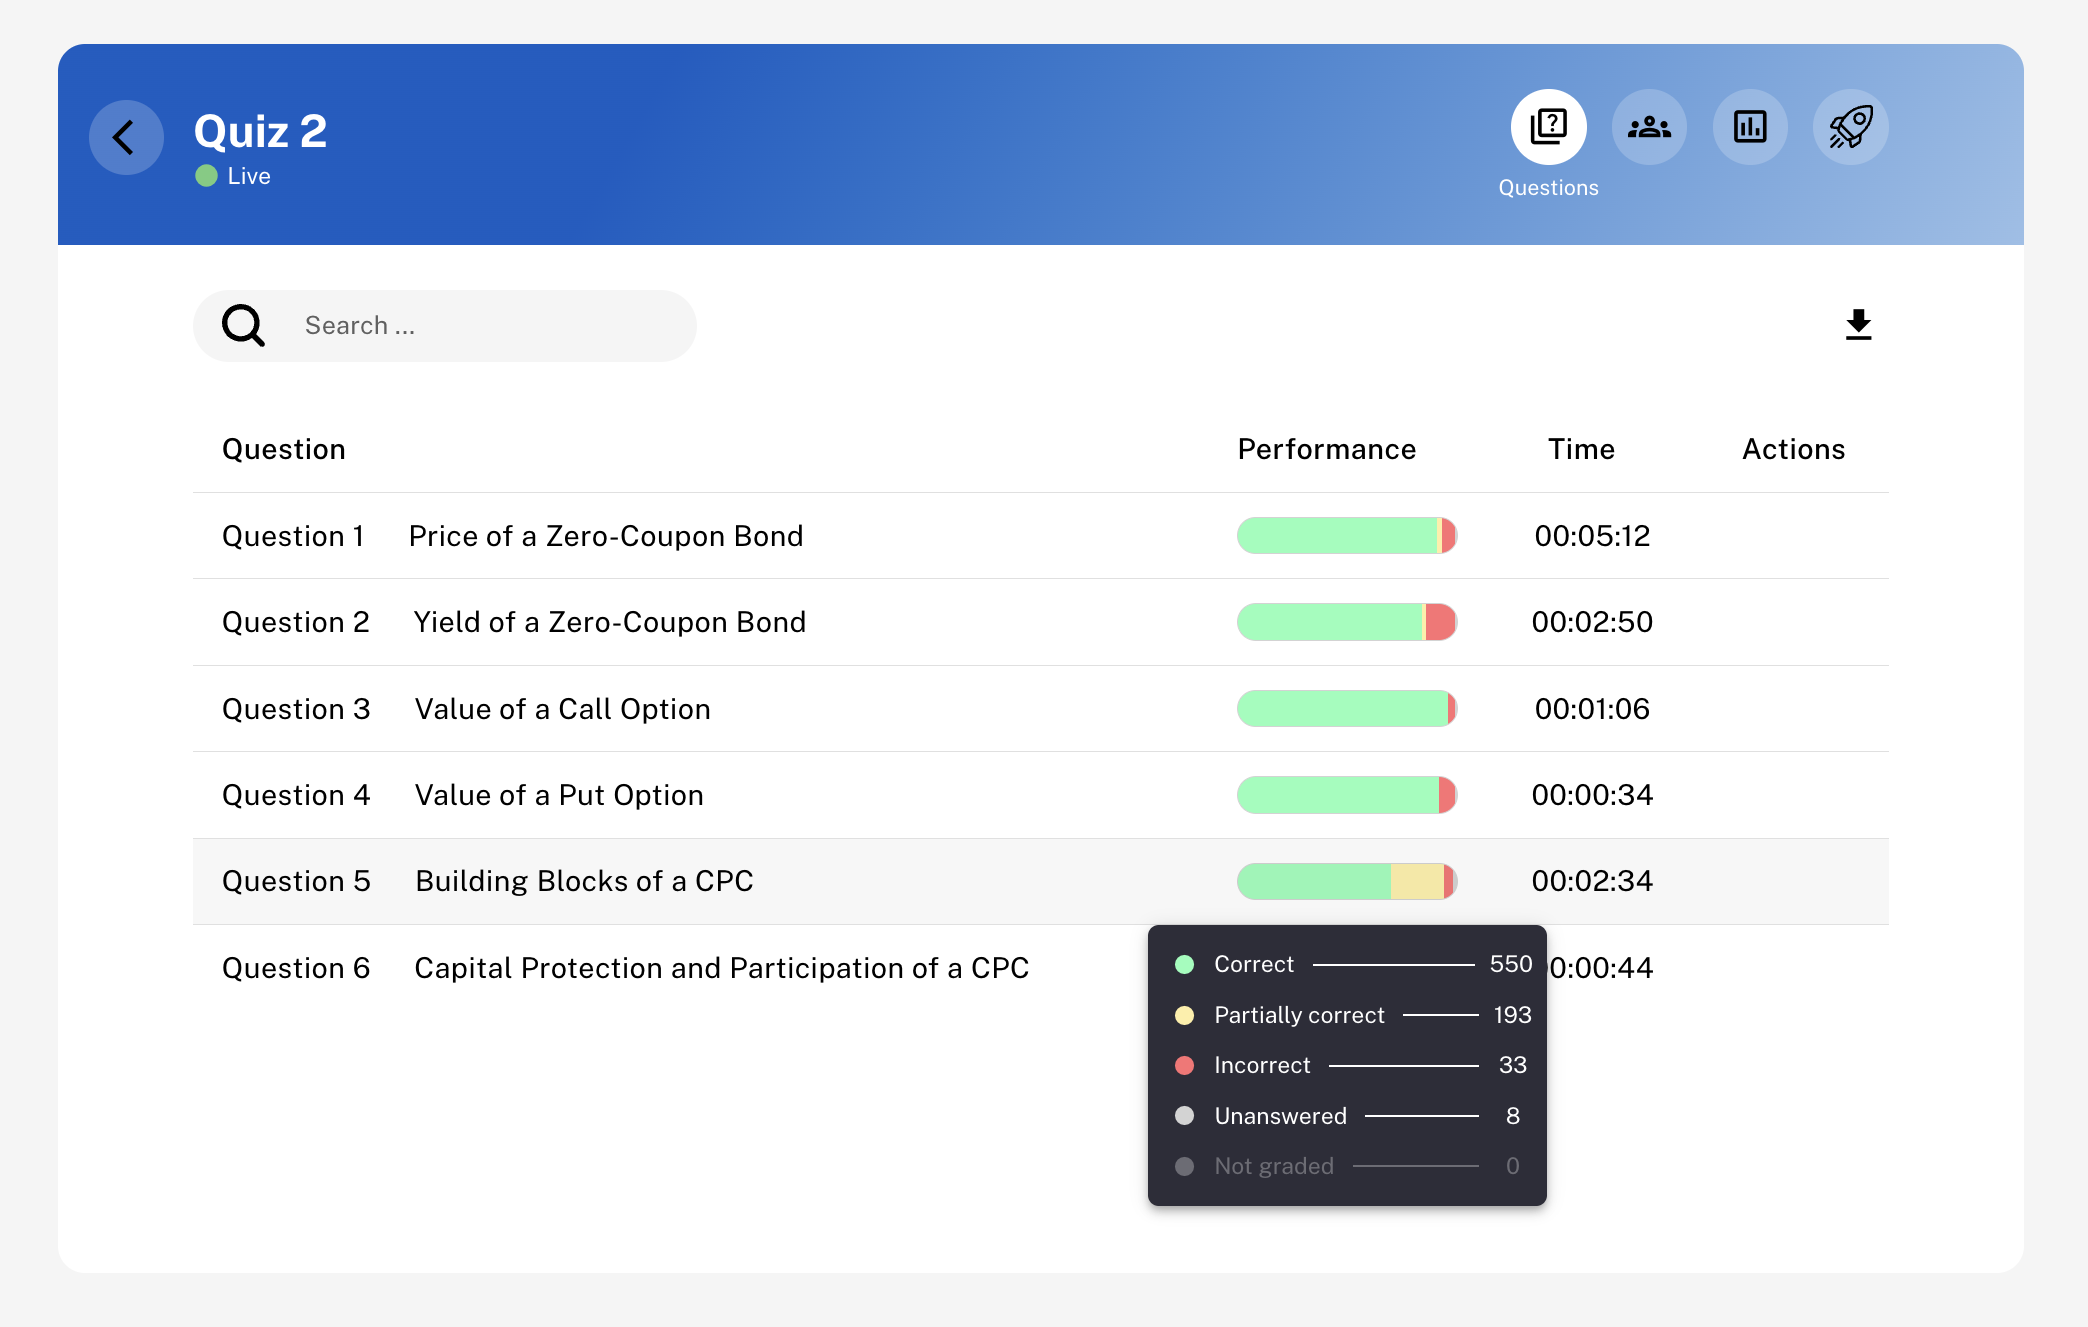
Task: Select Question 4 Value of a Put Option
Action: [x=559, y=795]
